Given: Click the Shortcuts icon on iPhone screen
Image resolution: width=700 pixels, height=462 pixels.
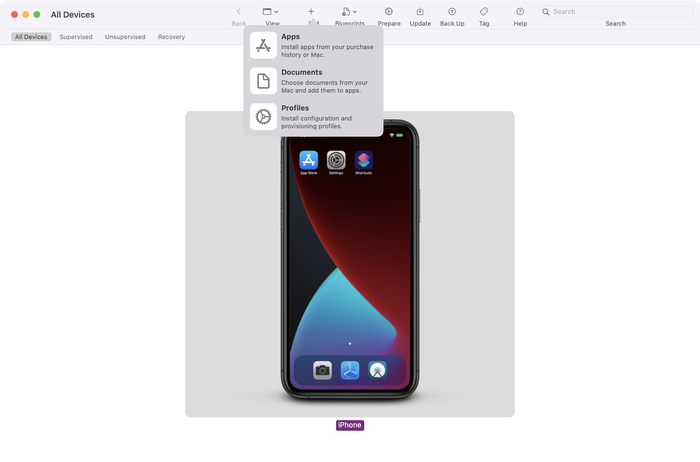Looking at the screenshot, I should (x=364, y=160).
